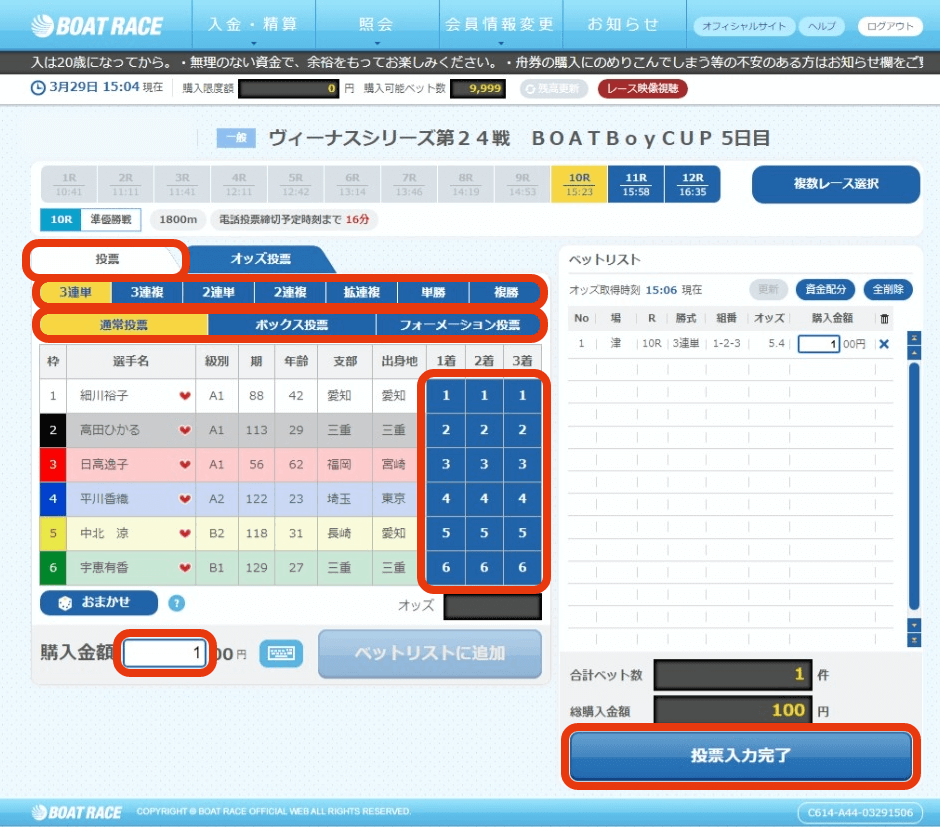Click the ログアウト button

tap(890, 26)
